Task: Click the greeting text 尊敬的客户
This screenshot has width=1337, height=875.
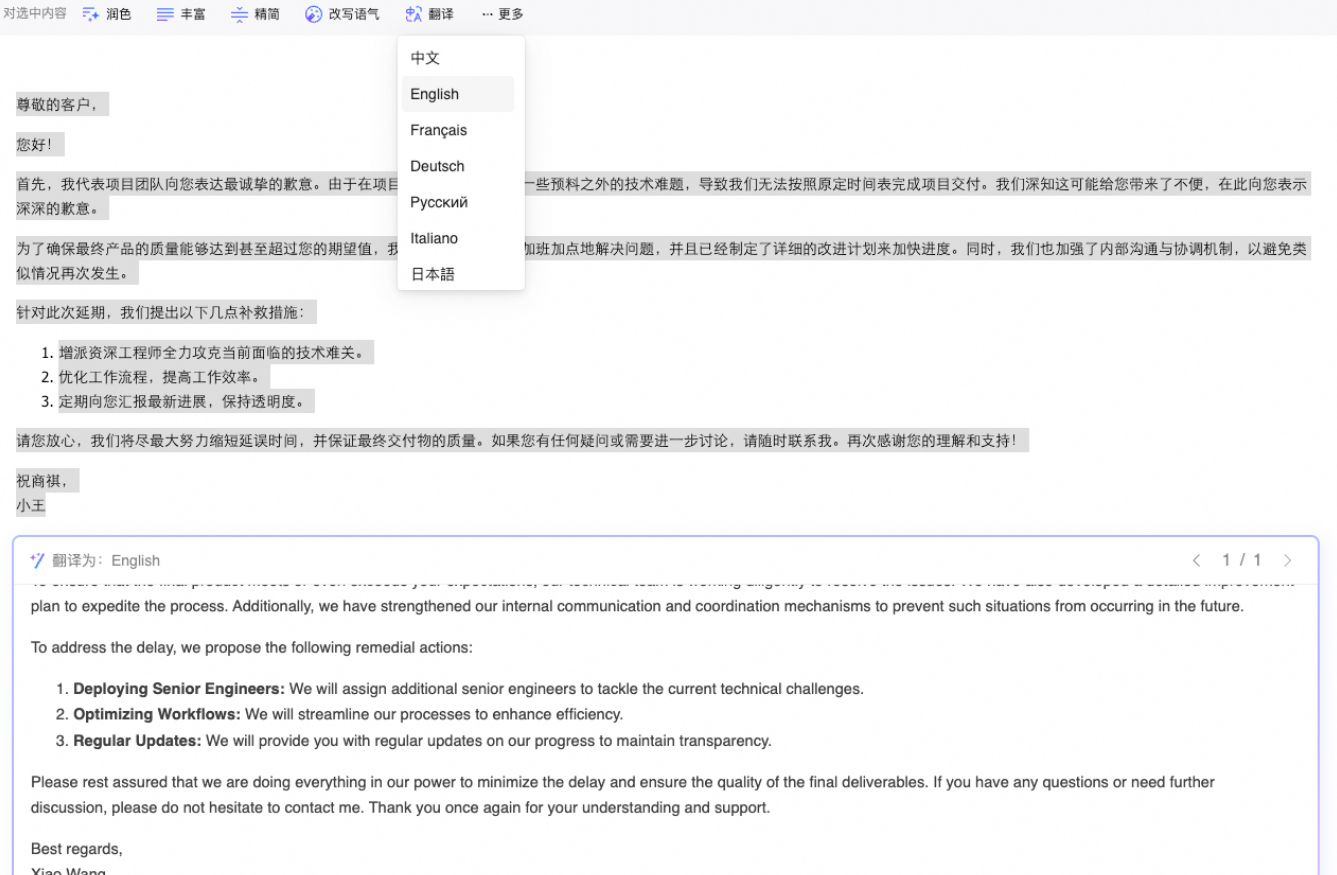Action: [56, 104]
